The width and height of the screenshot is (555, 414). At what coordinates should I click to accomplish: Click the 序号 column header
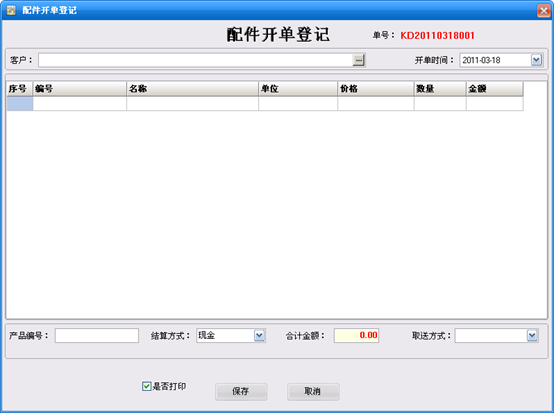pos(20,89)
